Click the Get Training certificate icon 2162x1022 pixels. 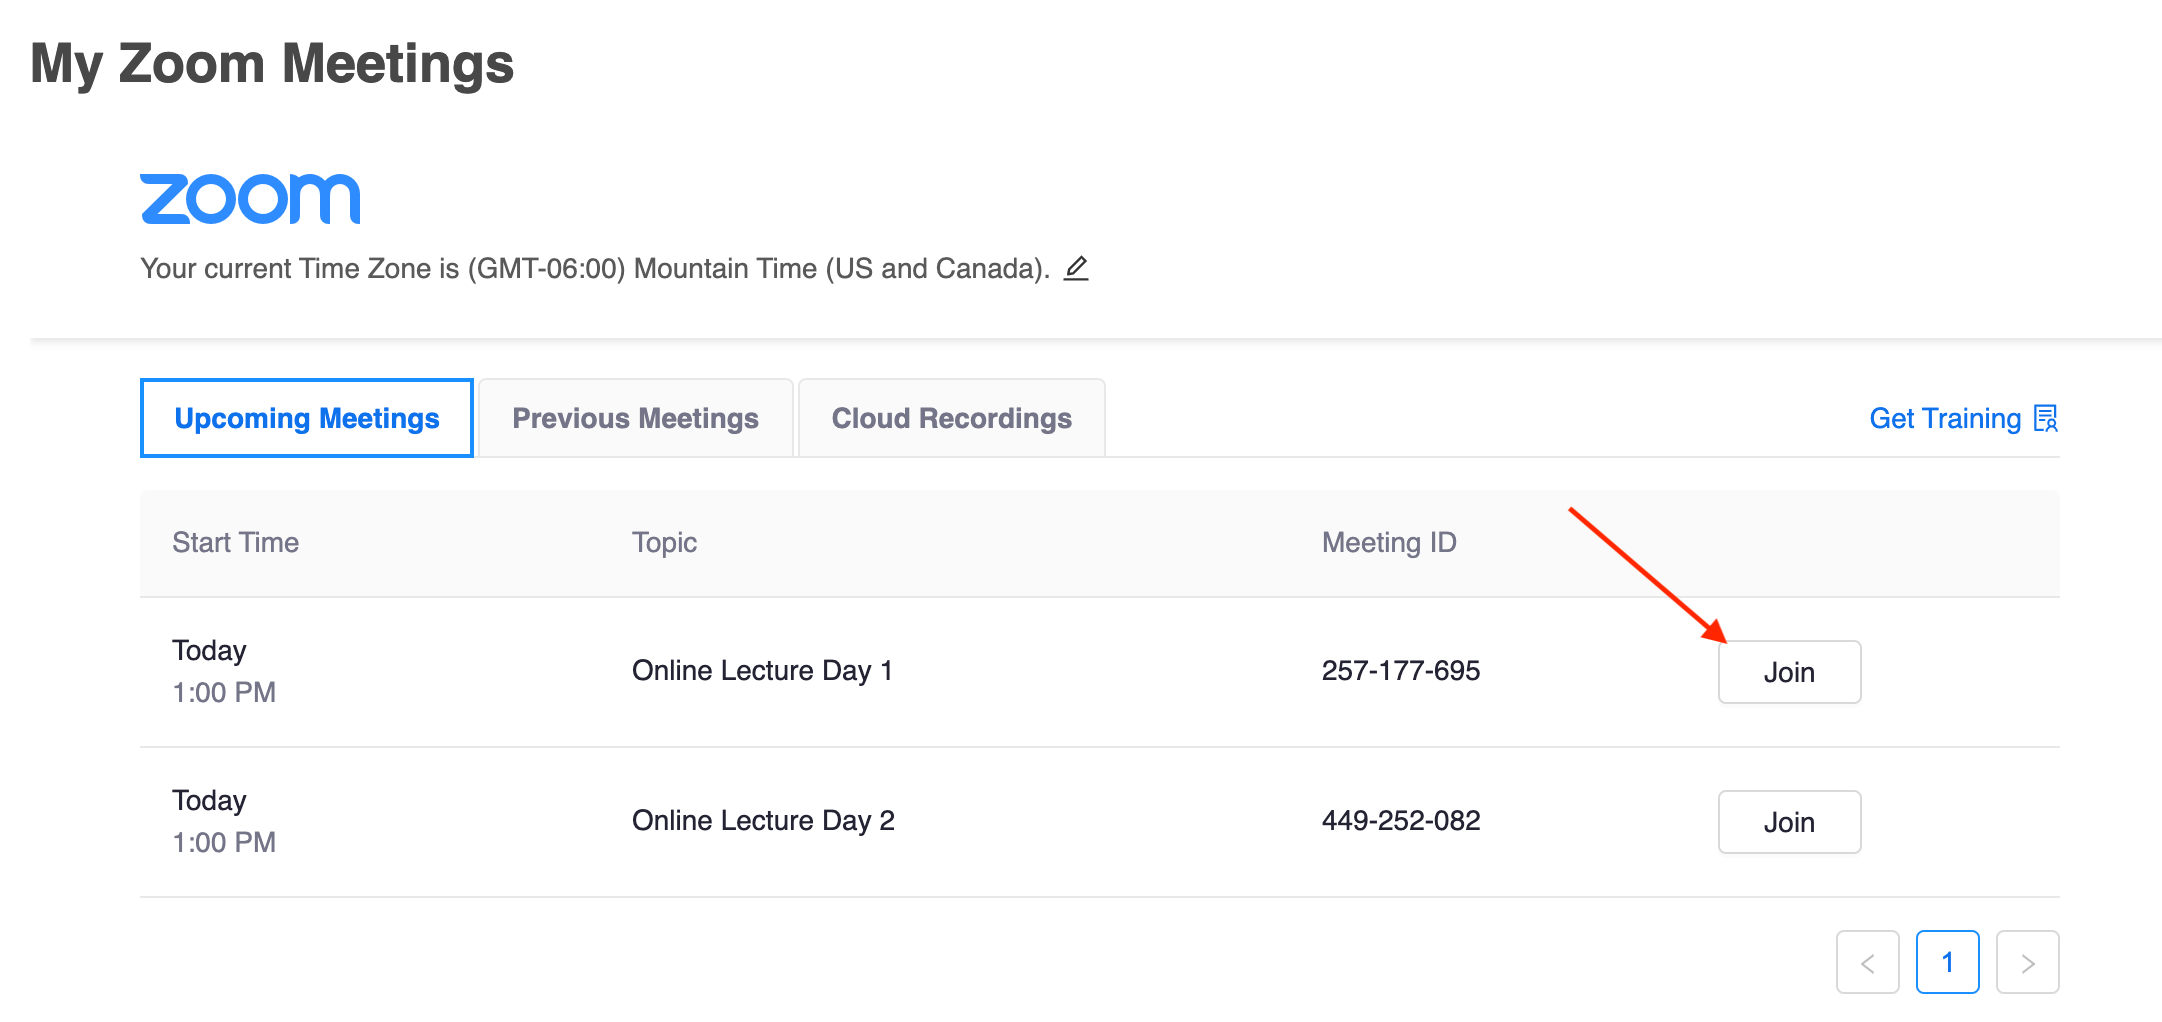point(2046,418)
